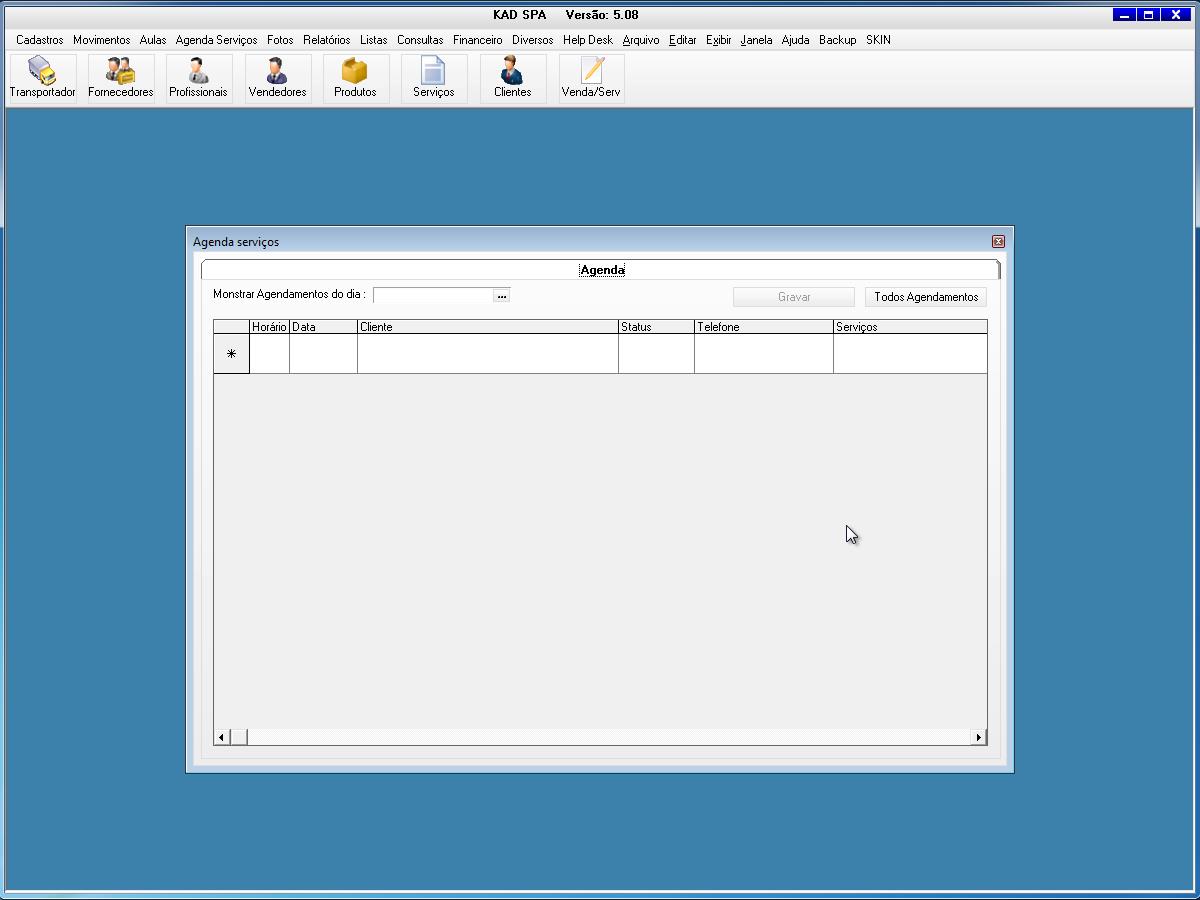Open the Exibir menu

[719, 40]
